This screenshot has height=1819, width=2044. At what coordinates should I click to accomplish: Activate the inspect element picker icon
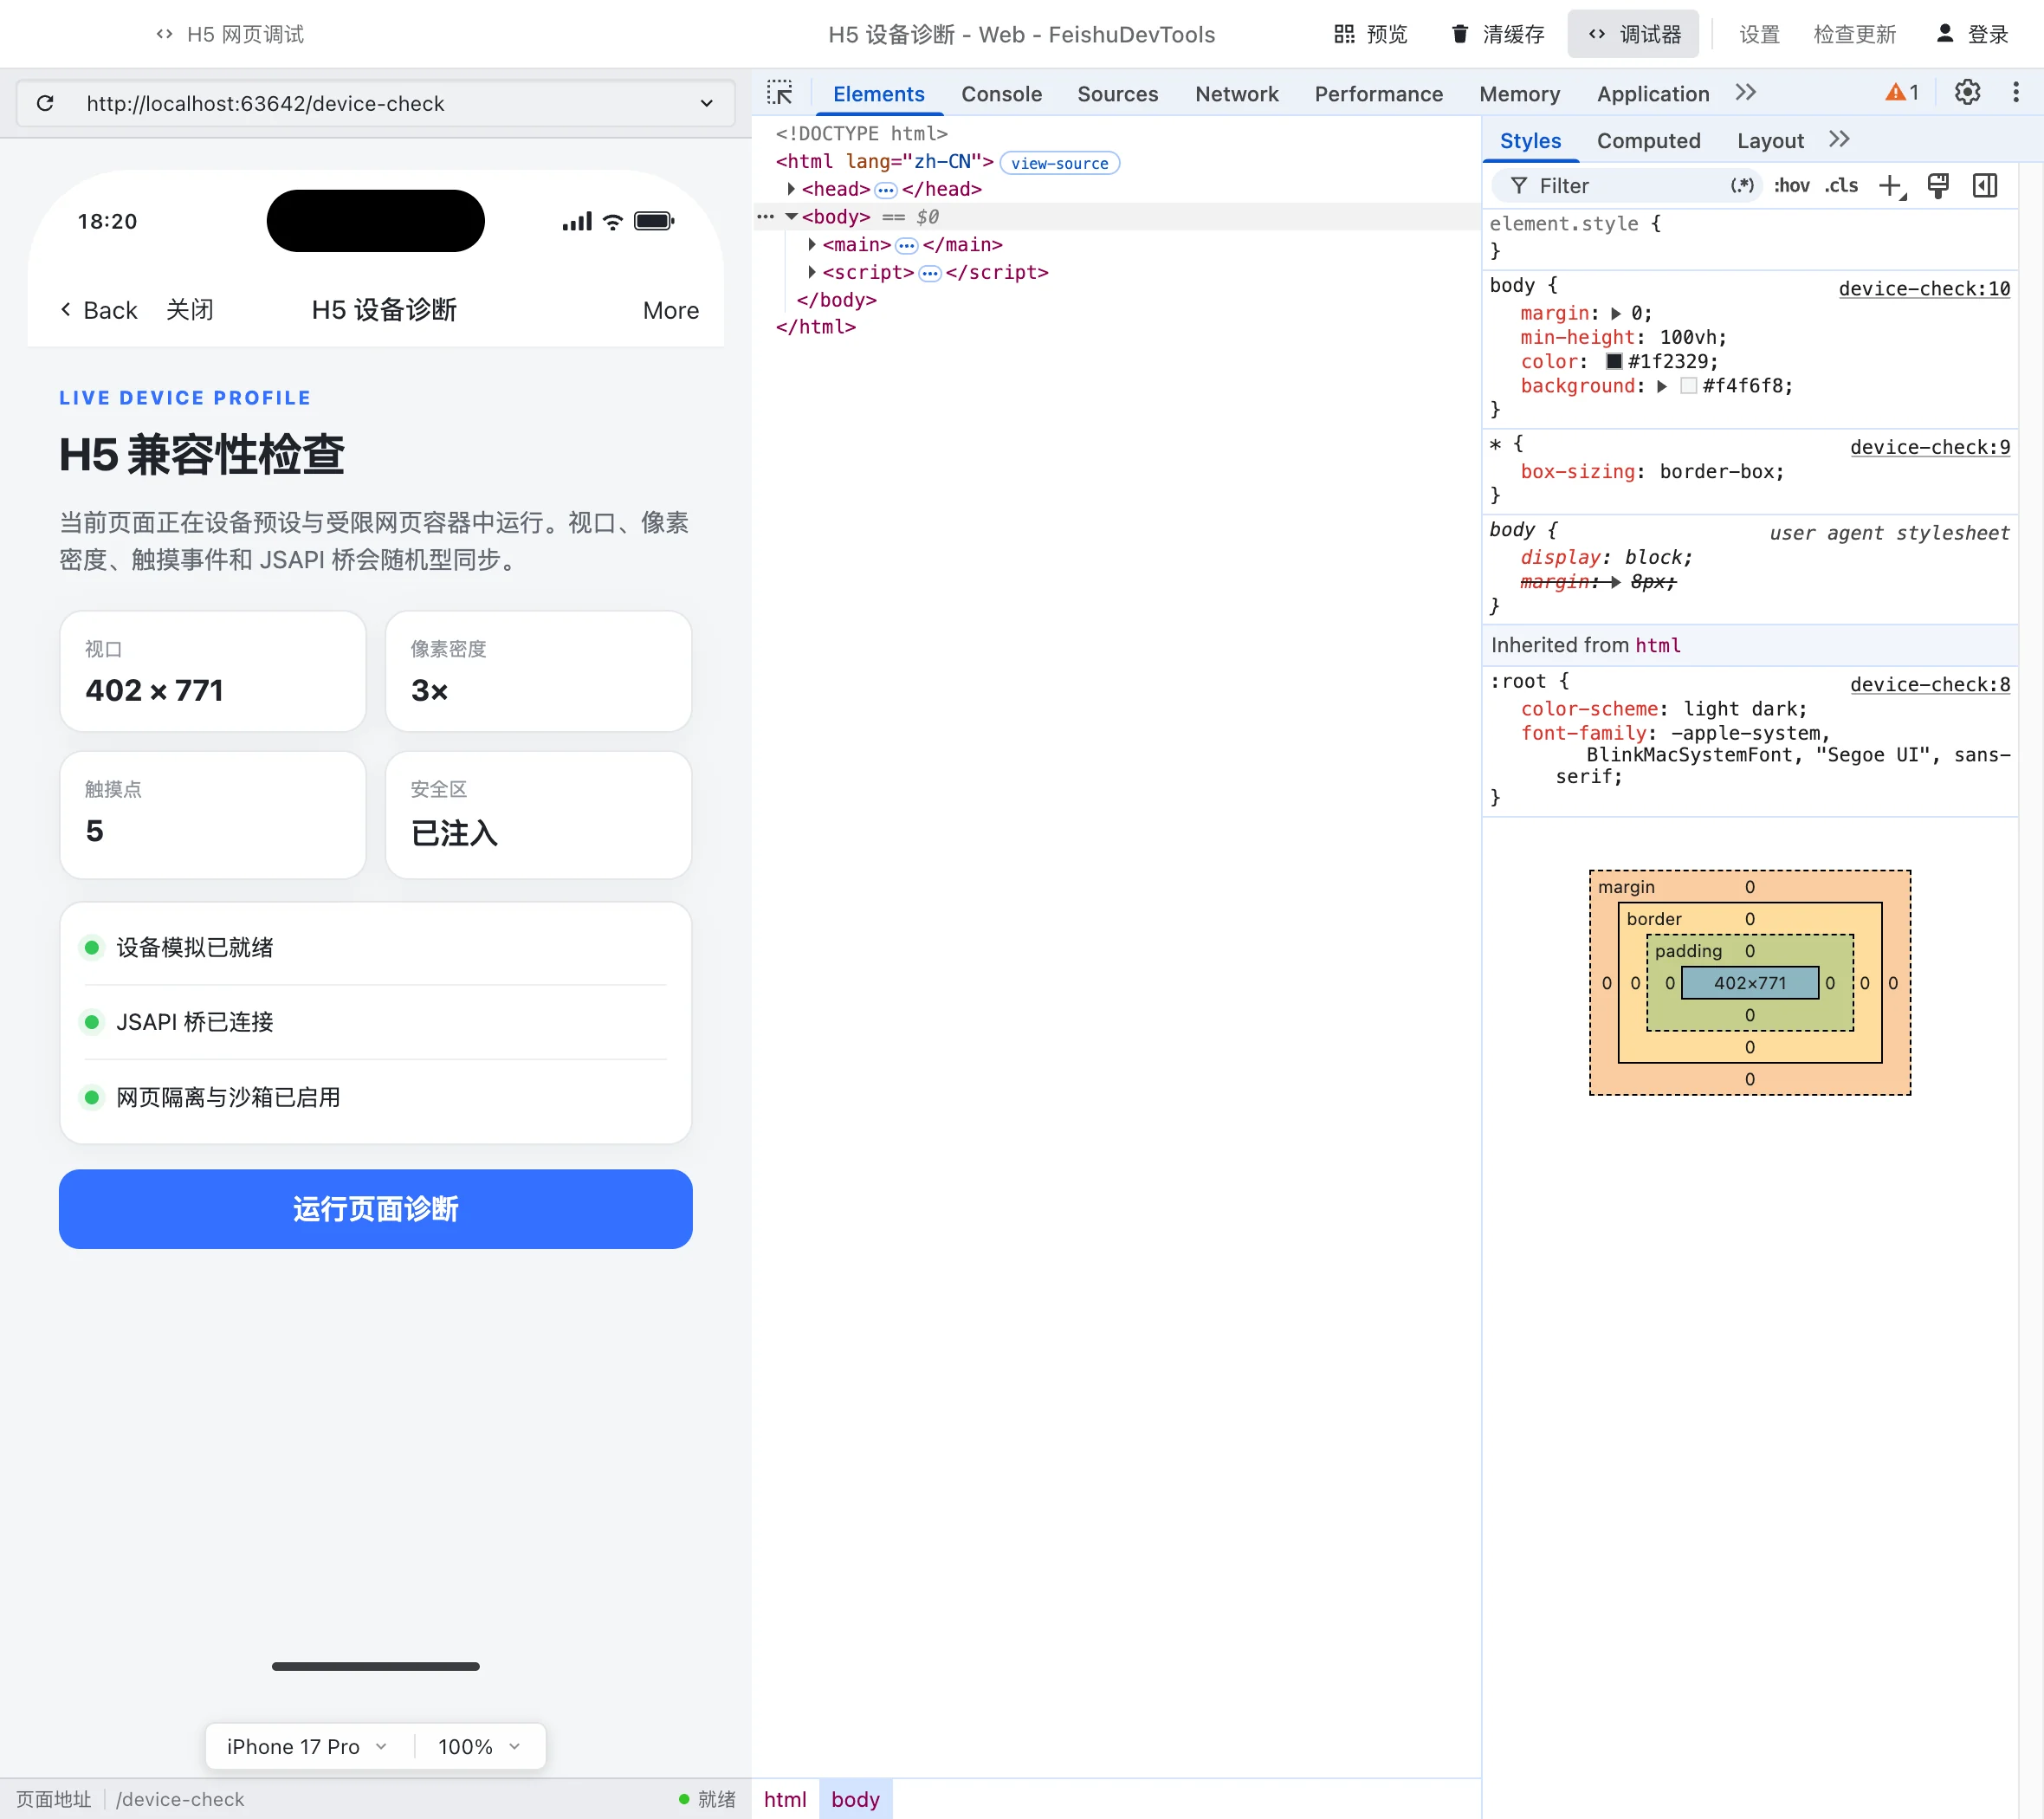coord(779,93)
